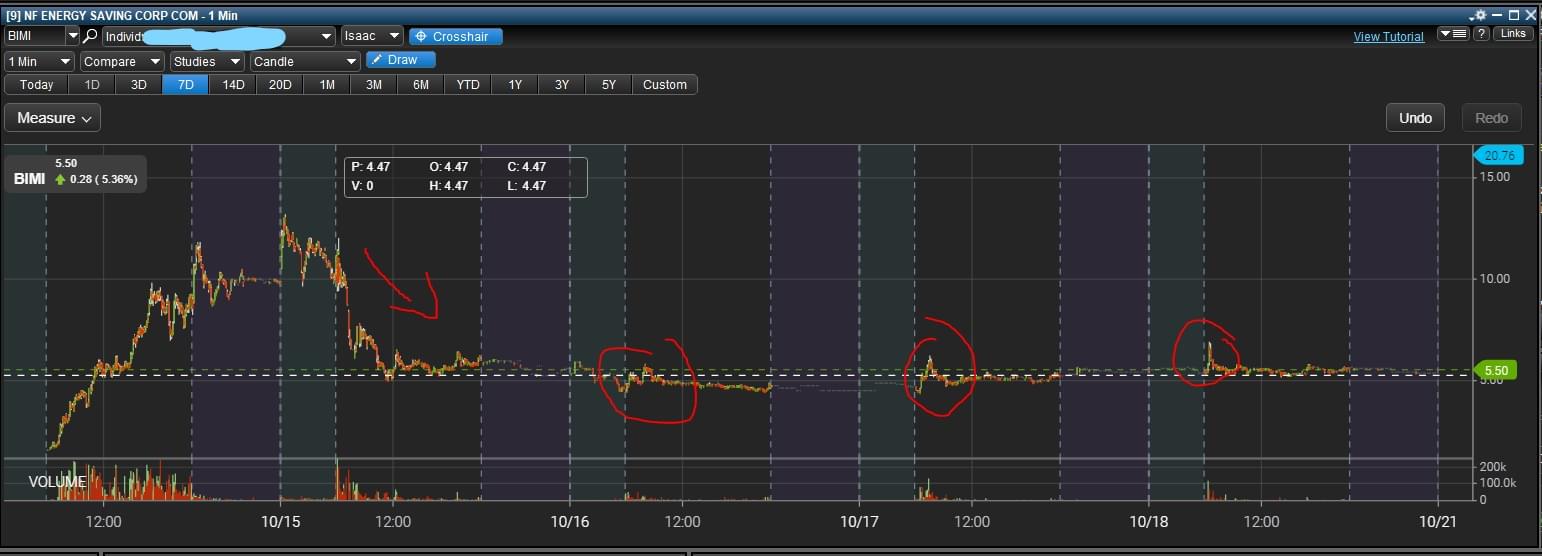Select the 14D range tab
This screenshot has width=1542, height=556.
click(x=233, y=85)
